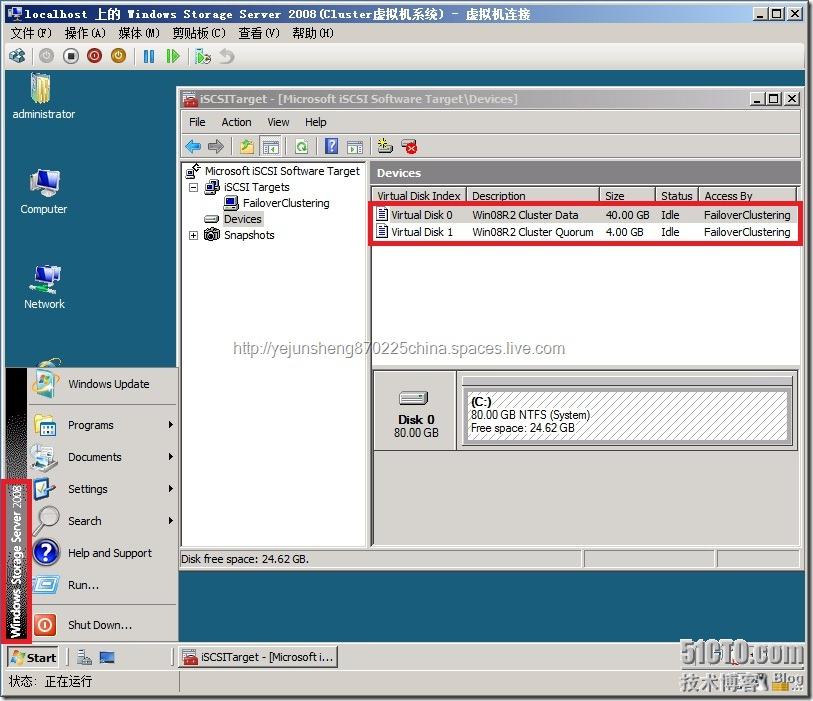Click the Delete virtual disk toolbar icon
Image resolution: width=813 pixels, height=701 pixels.
point(409,147)
